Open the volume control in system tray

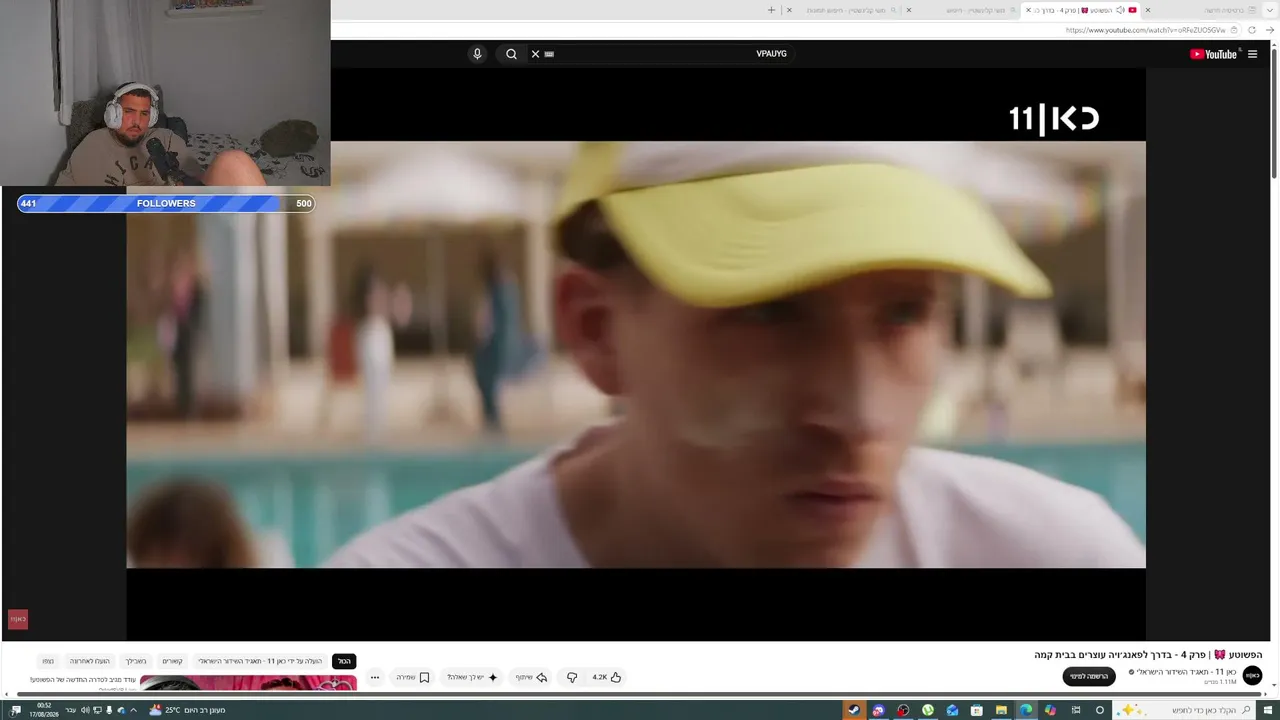[x=85, y=710]
